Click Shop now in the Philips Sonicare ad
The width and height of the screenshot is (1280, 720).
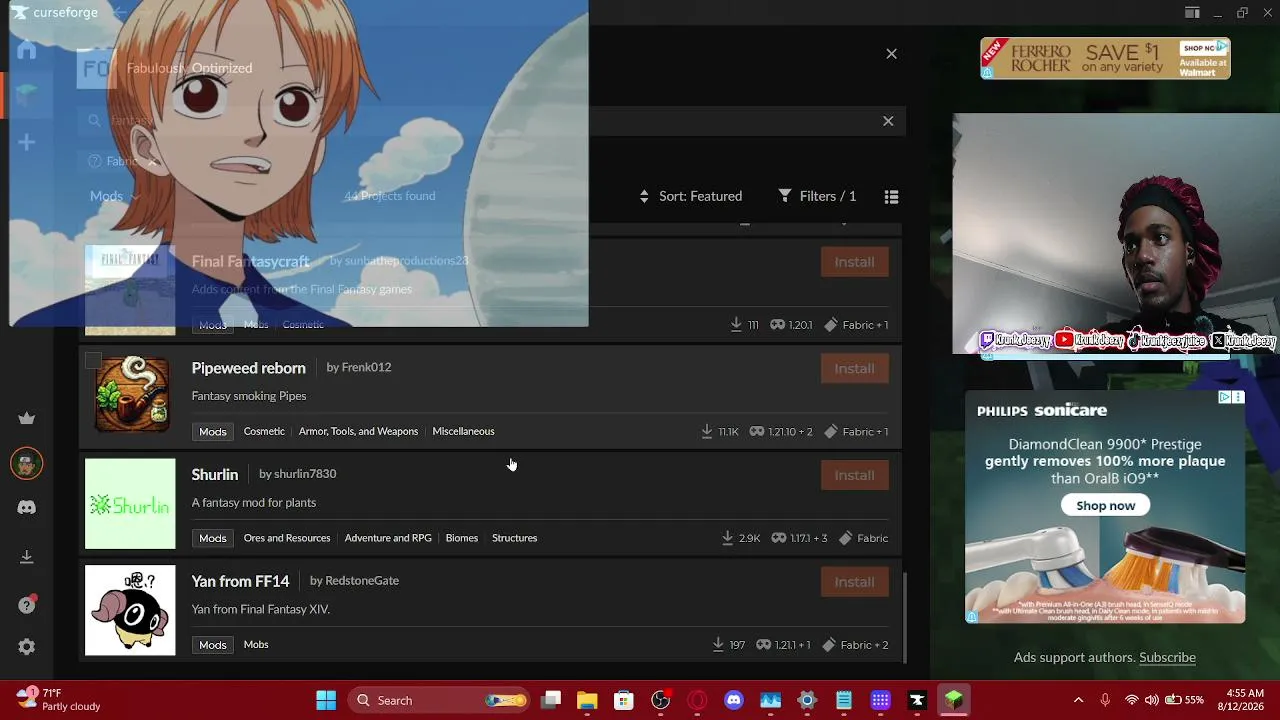click(1105, 506)
